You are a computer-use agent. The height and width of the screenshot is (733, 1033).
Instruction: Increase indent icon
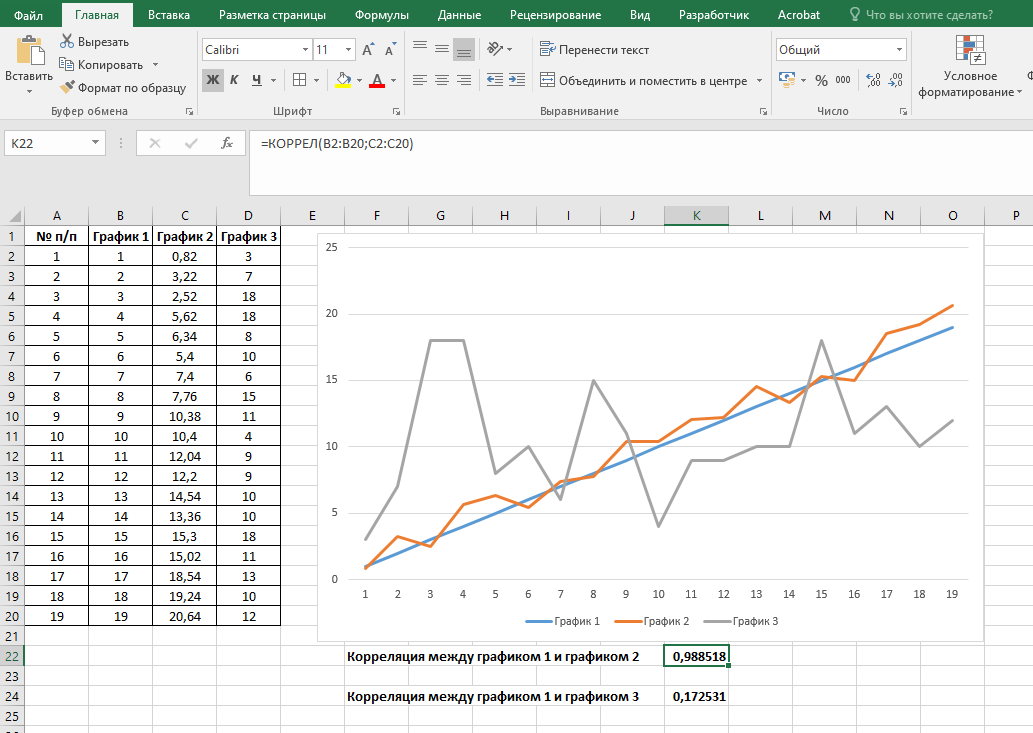[517, 80]
